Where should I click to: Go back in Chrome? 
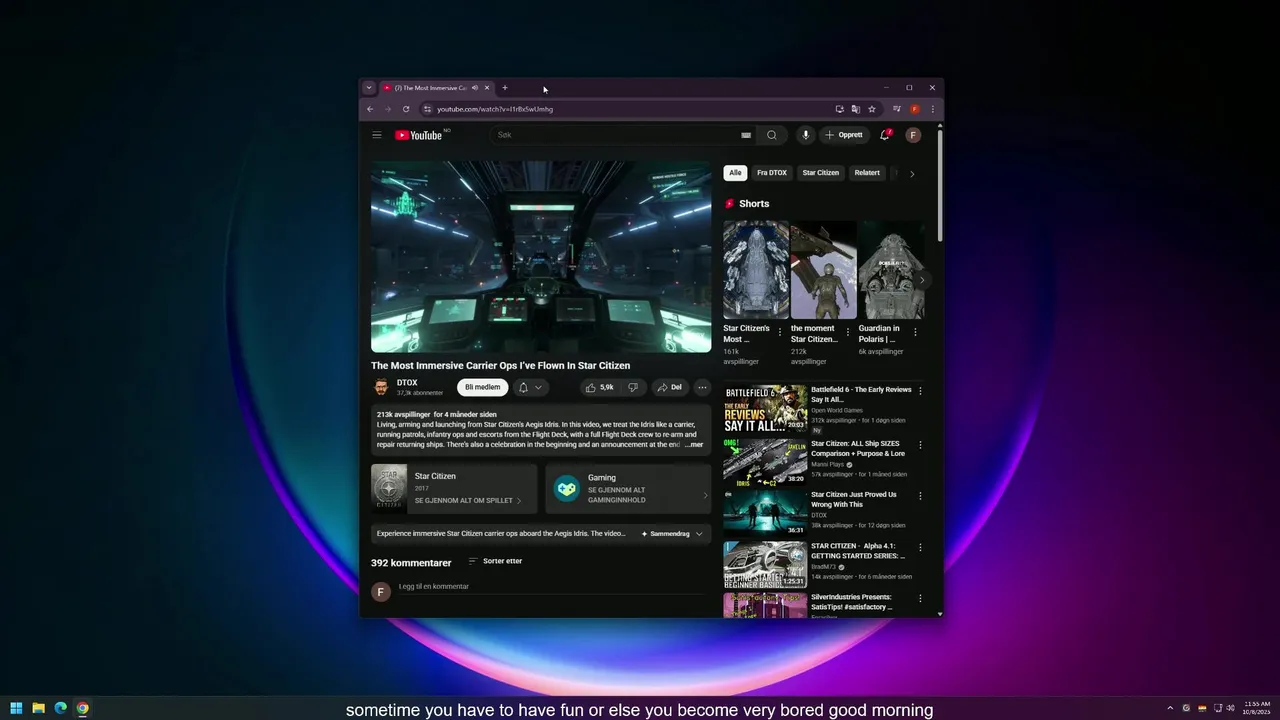pos(370,109)
